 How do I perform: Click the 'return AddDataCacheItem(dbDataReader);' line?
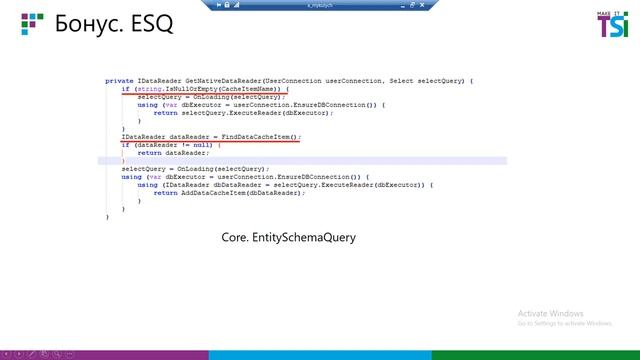[229, 193]
